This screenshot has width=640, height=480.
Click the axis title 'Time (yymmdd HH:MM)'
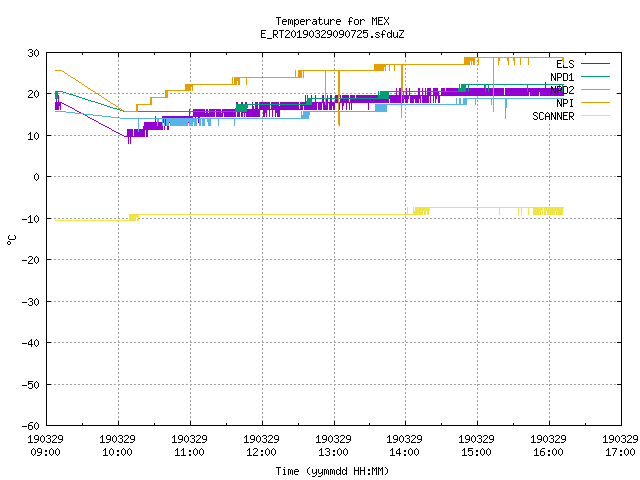(332, 471)
